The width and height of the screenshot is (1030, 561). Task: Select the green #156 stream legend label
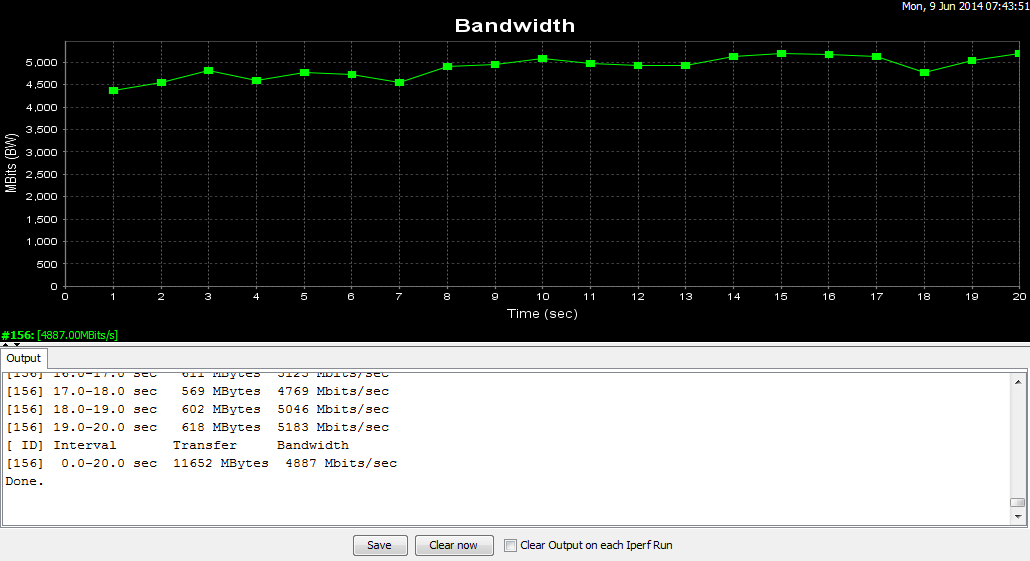[60, 335]
